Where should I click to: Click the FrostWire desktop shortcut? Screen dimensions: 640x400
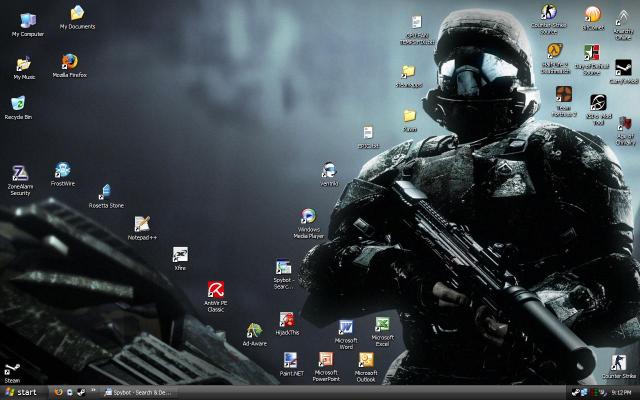(63, 171)
